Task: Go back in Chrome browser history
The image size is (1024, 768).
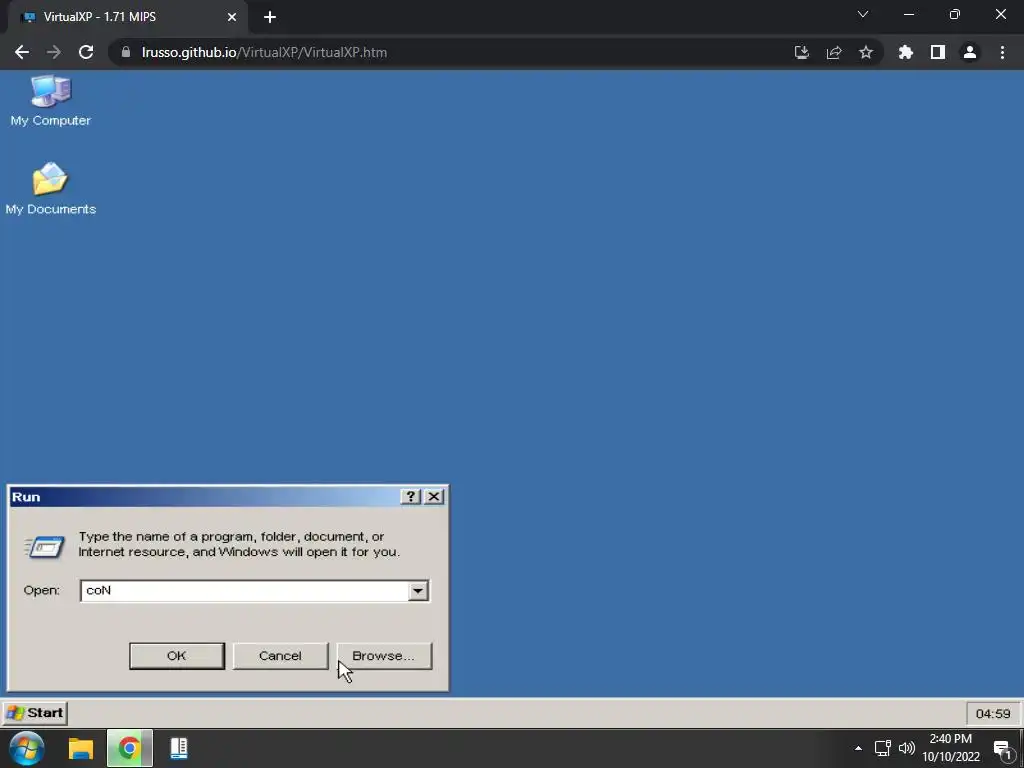Action: (22, 52)
